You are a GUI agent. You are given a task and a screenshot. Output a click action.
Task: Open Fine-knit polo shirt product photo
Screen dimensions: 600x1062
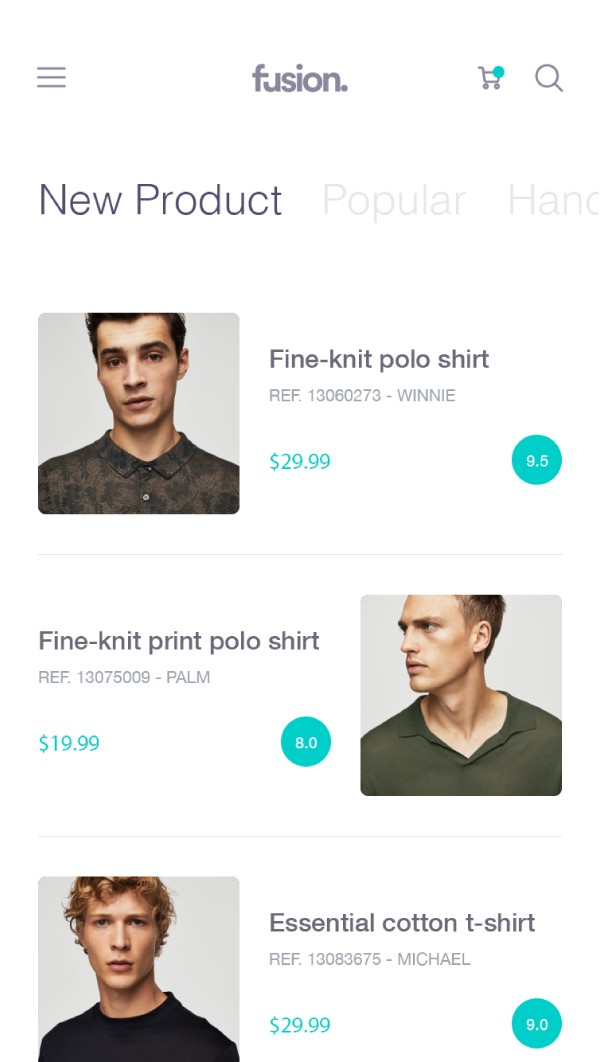[x=139, y=413]
